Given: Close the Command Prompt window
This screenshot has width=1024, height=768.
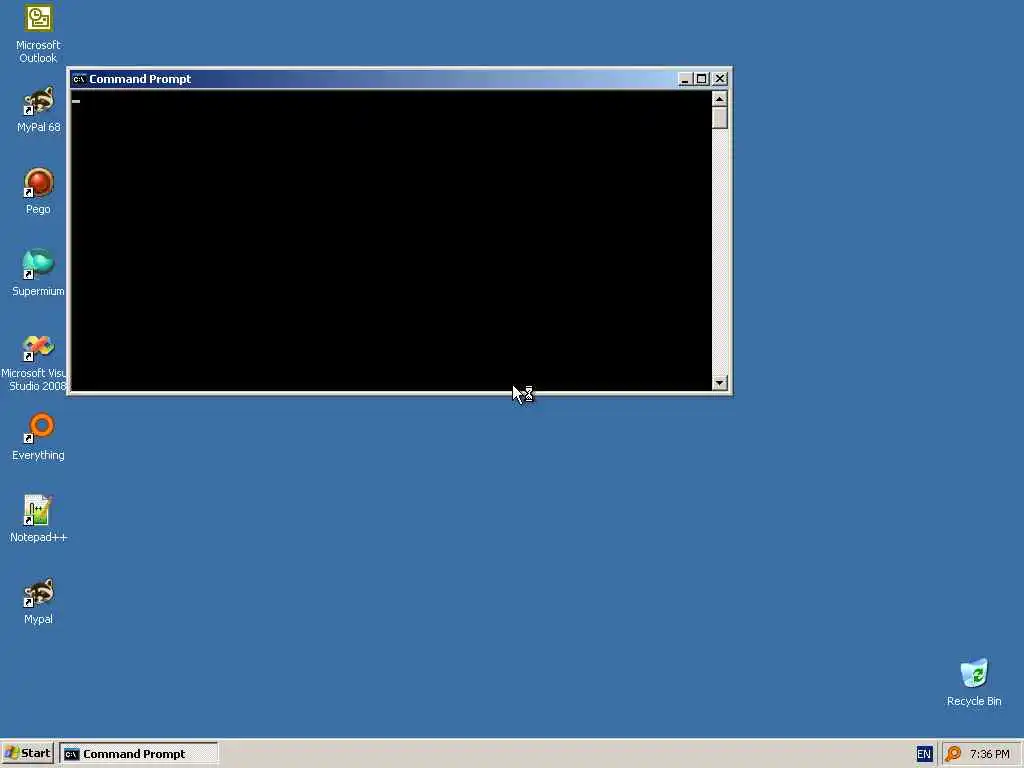Looking at the screenshot, I should pos(720,79).
